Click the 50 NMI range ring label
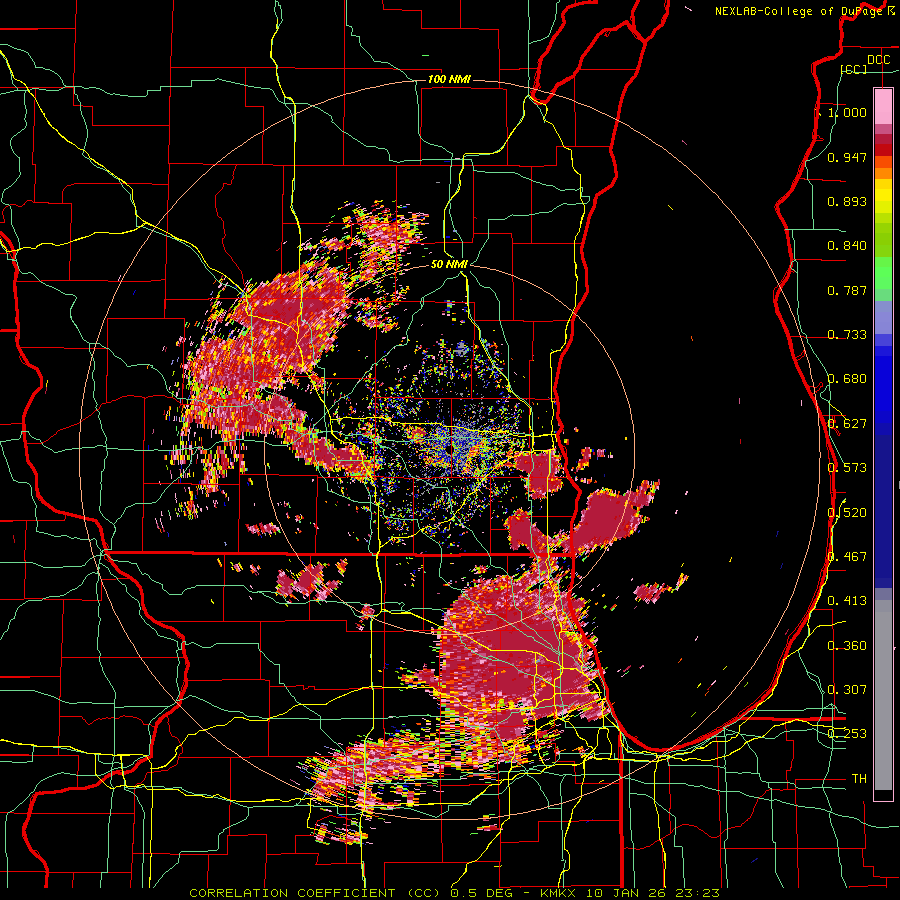Viewport: 900px width, 900px height. 449,264
